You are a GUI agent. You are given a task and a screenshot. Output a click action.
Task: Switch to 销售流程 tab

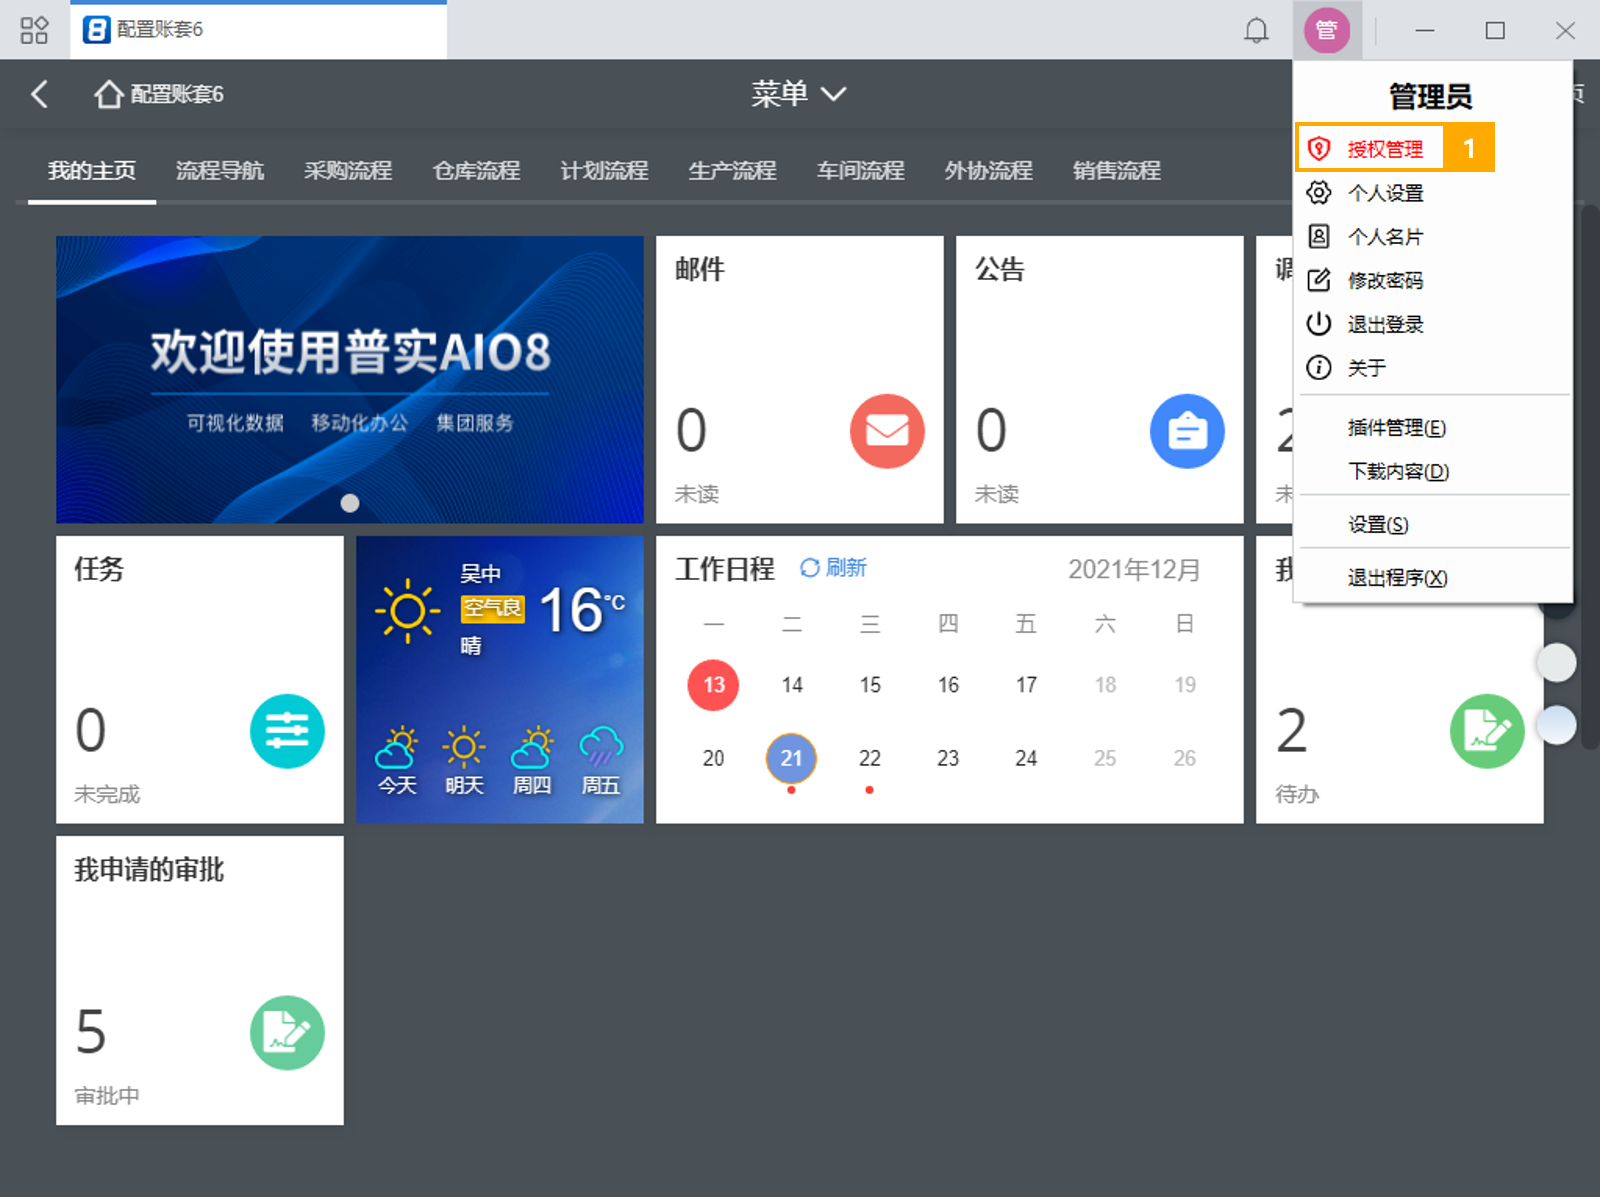(x=1116, y=171)
